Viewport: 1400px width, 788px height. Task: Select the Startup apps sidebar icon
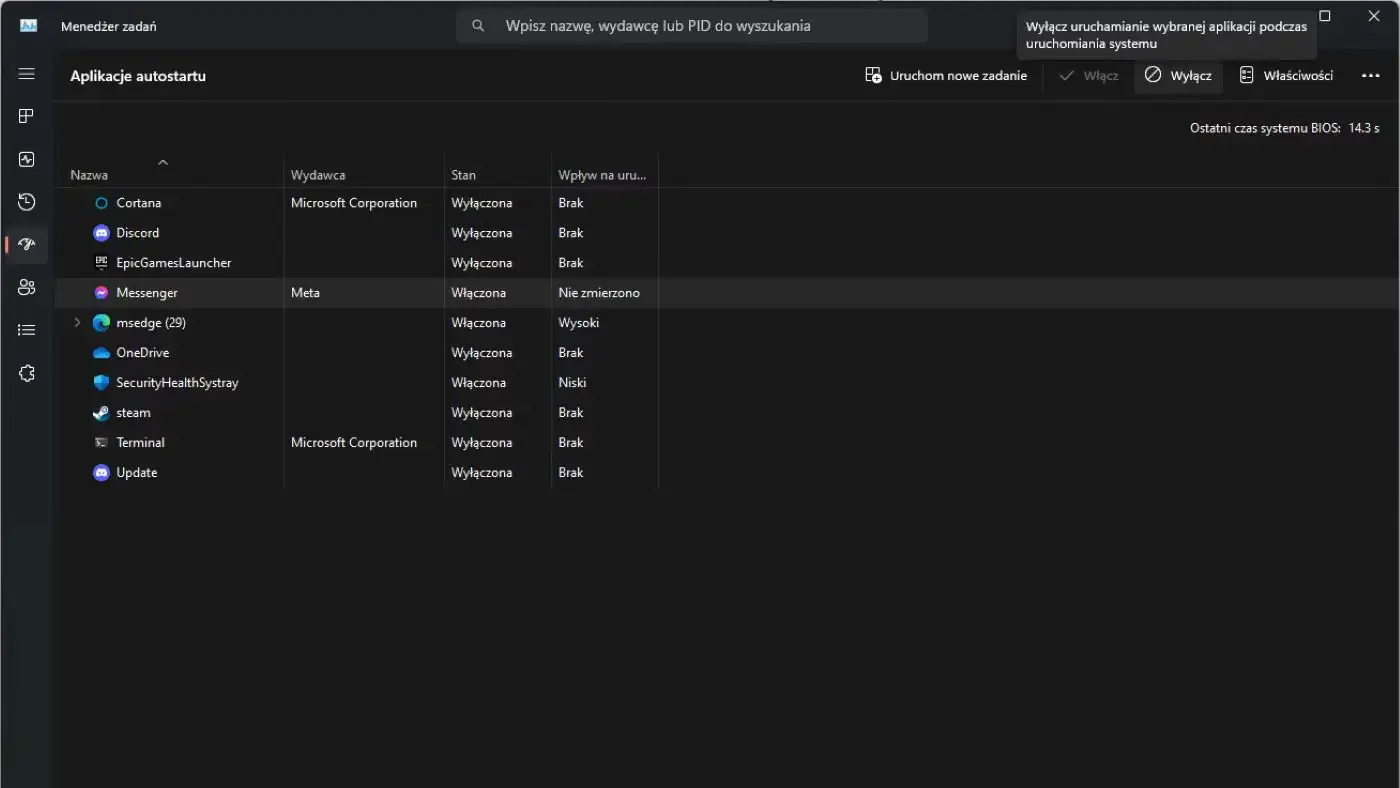27,244
